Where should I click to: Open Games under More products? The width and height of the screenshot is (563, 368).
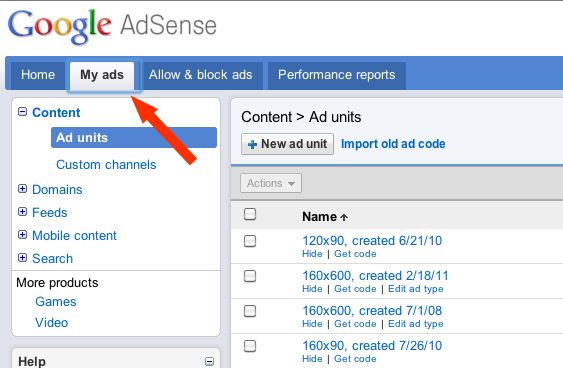pos(56,302)
